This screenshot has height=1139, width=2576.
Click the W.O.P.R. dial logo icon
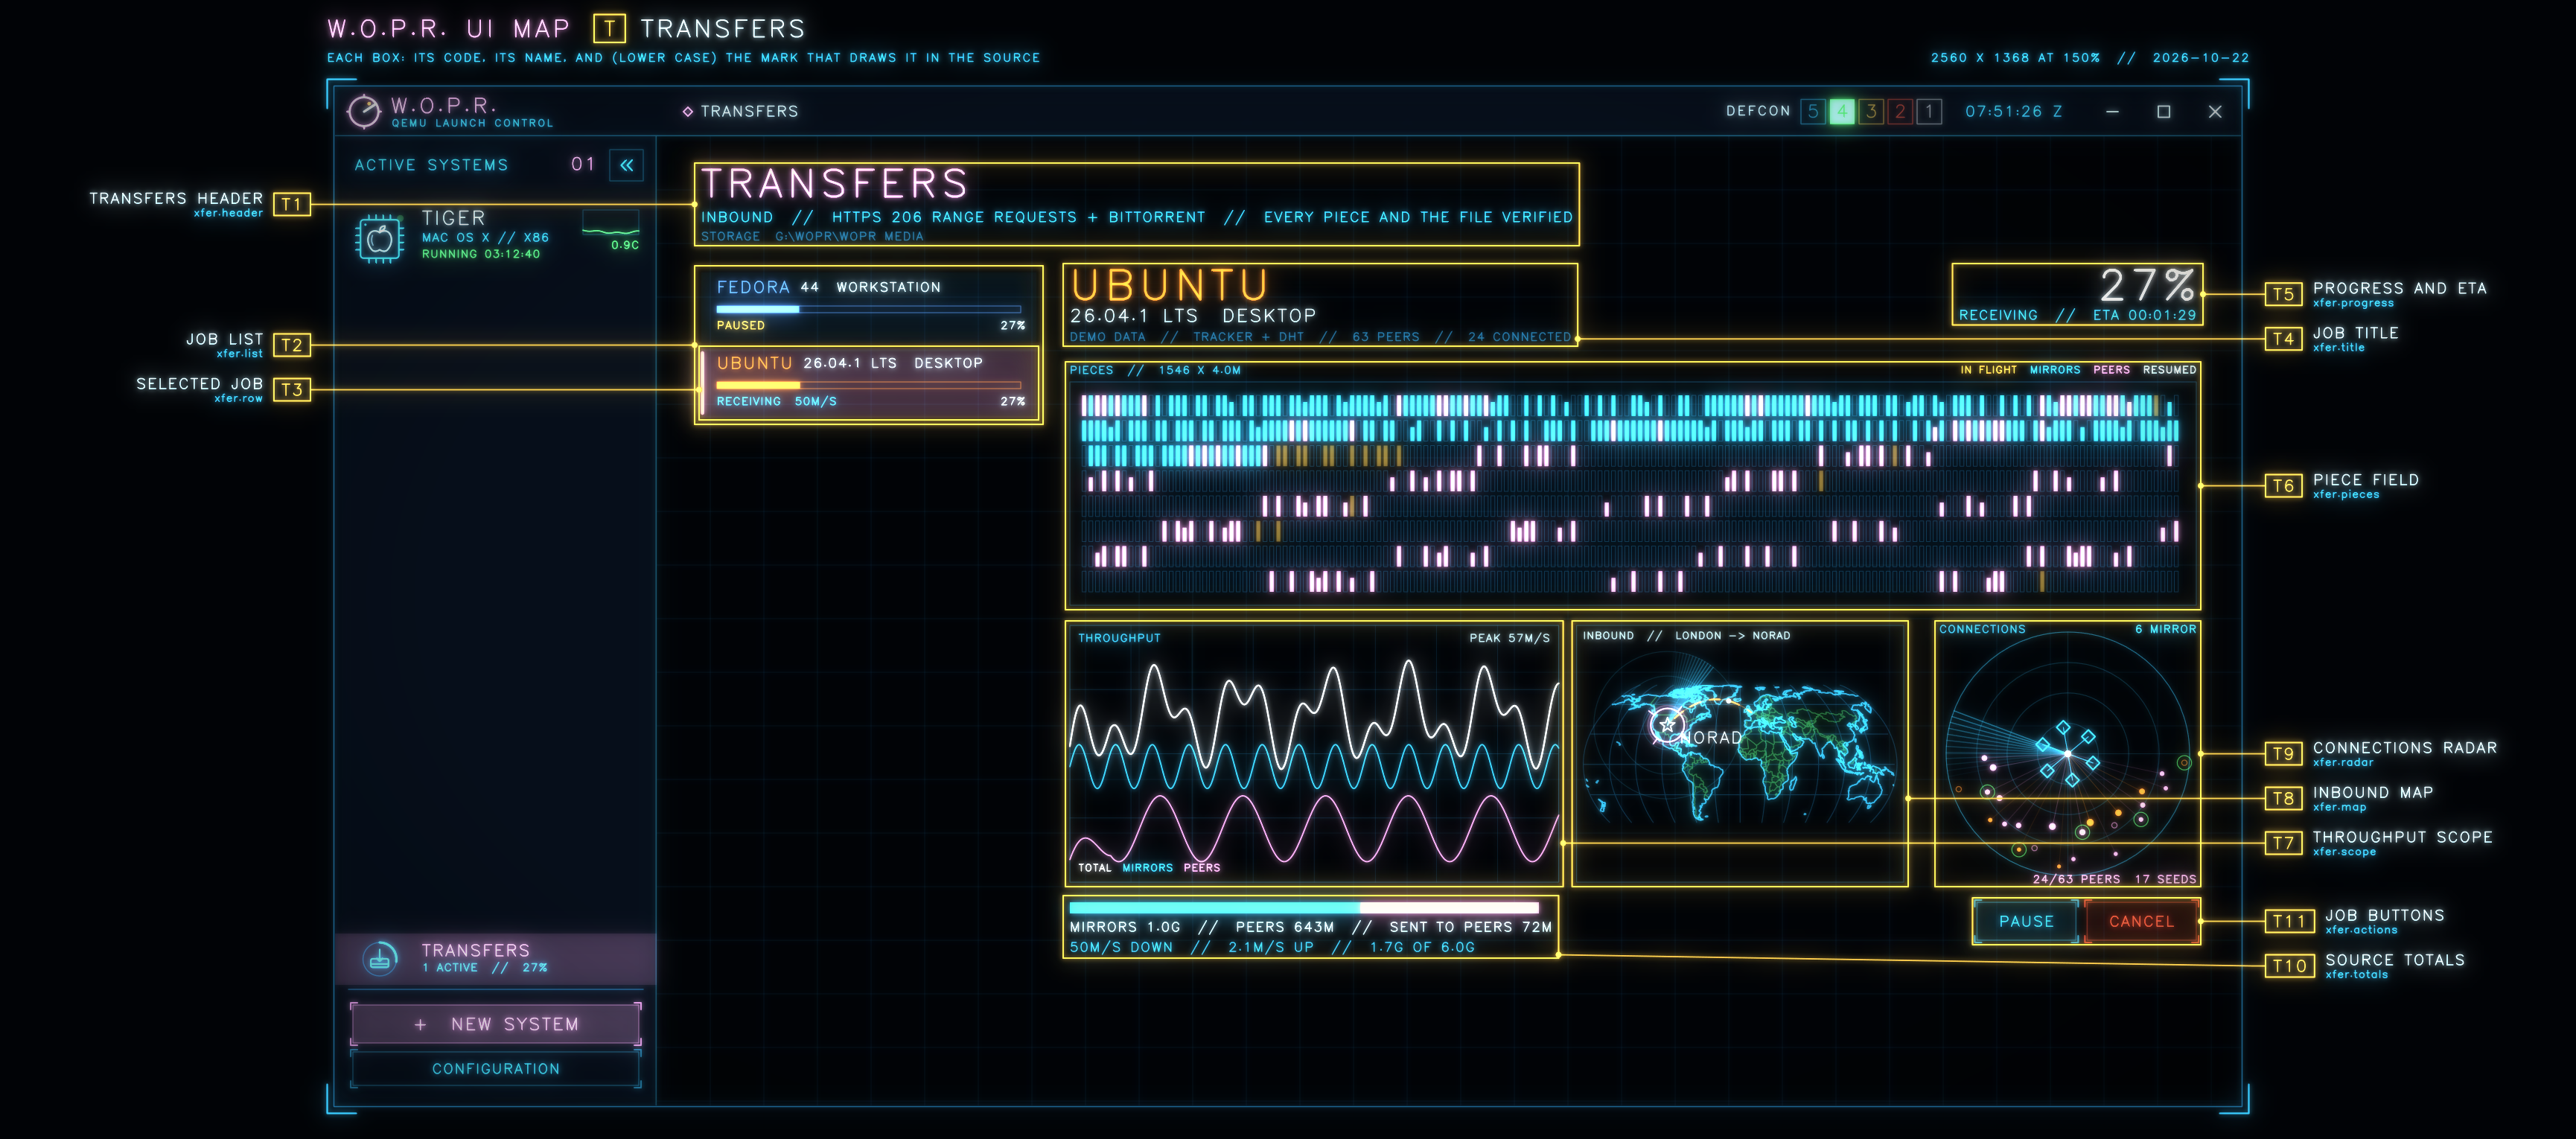(364, 111)
